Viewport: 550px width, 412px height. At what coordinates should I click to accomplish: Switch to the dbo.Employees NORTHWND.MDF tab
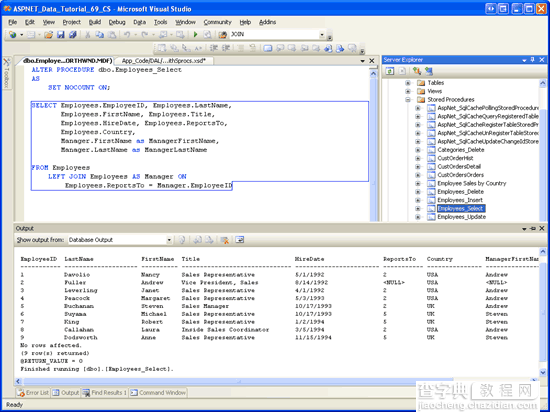click(x=67, y=61)
